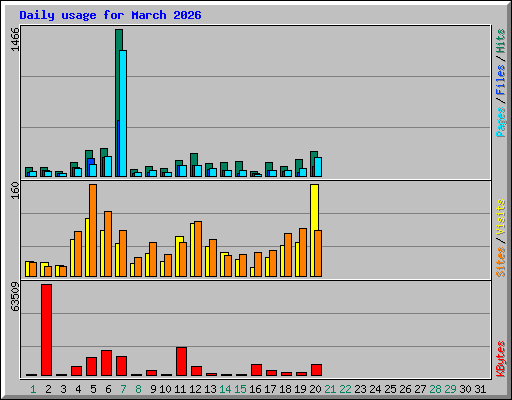Viewport: 512px width, 400px height.
Task: Click day 14 on the date axis
Action: point(225,389)
